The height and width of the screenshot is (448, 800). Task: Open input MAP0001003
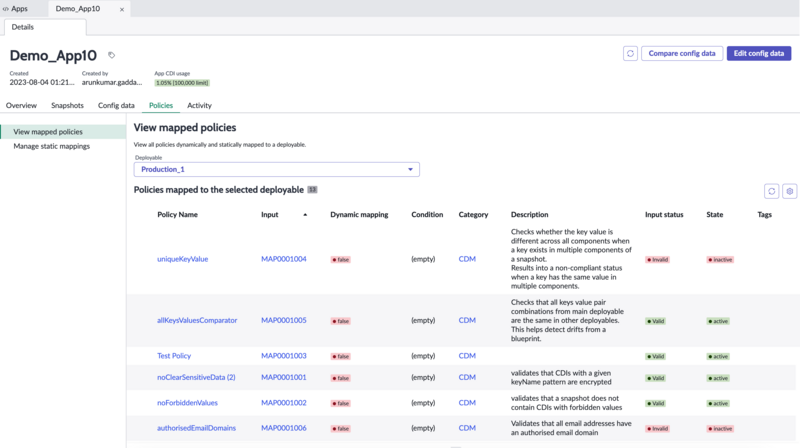tap(284, 356)
